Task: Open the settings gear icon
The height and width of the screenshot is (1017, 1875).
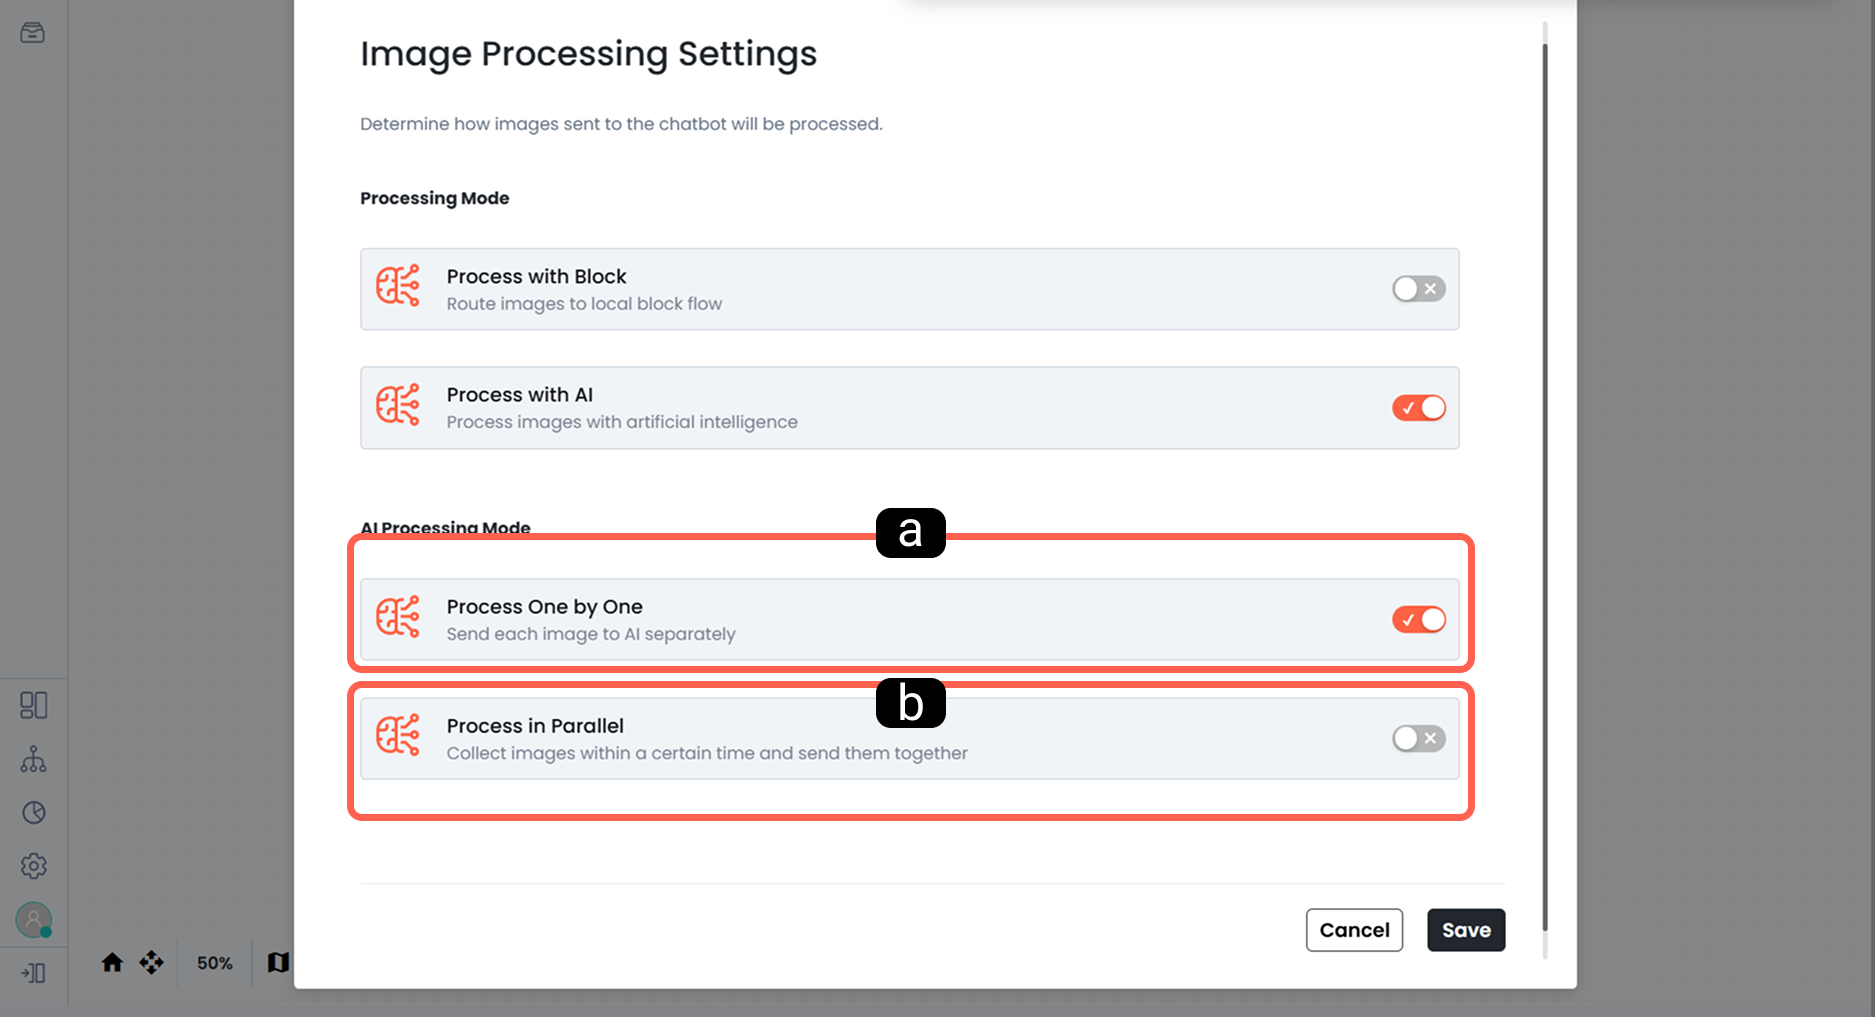Action: [x=33, y=866]
